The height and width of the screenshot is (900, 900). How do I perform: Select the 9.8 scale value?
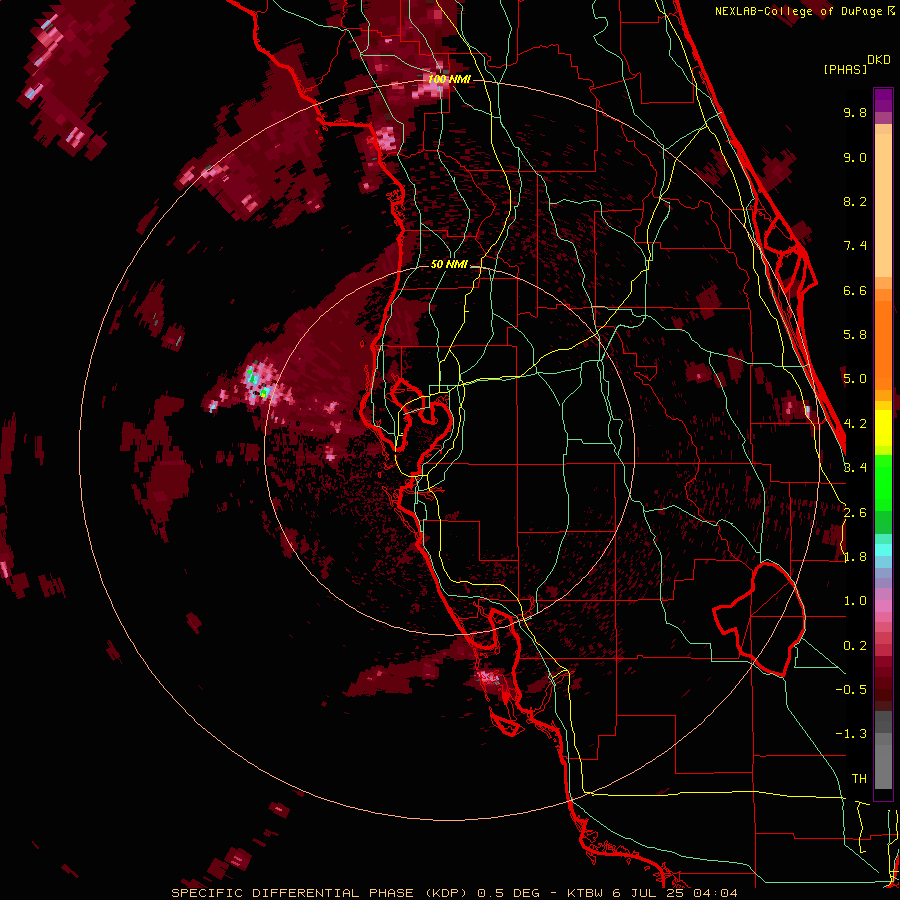click(x=855, y=112)
